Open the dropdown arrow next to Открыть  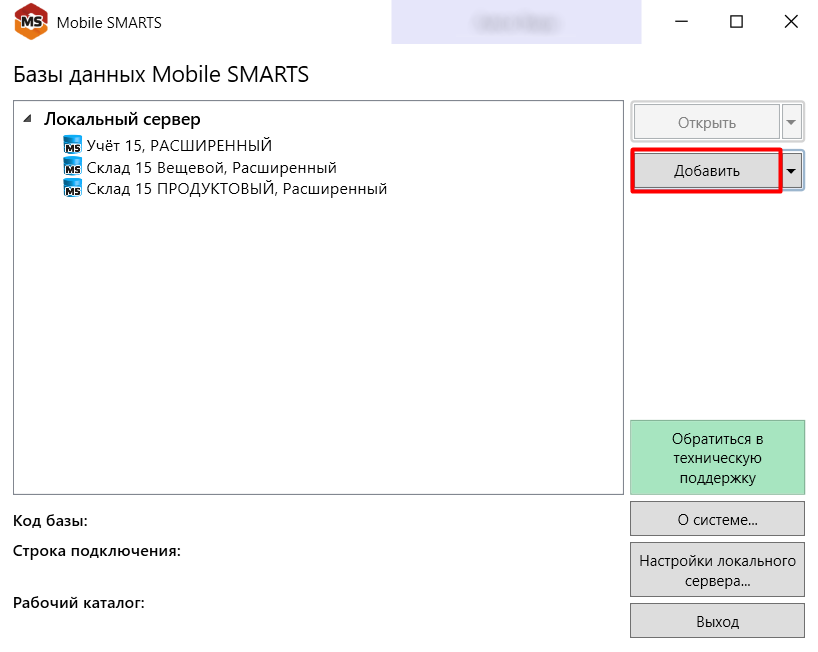[791, 123]
